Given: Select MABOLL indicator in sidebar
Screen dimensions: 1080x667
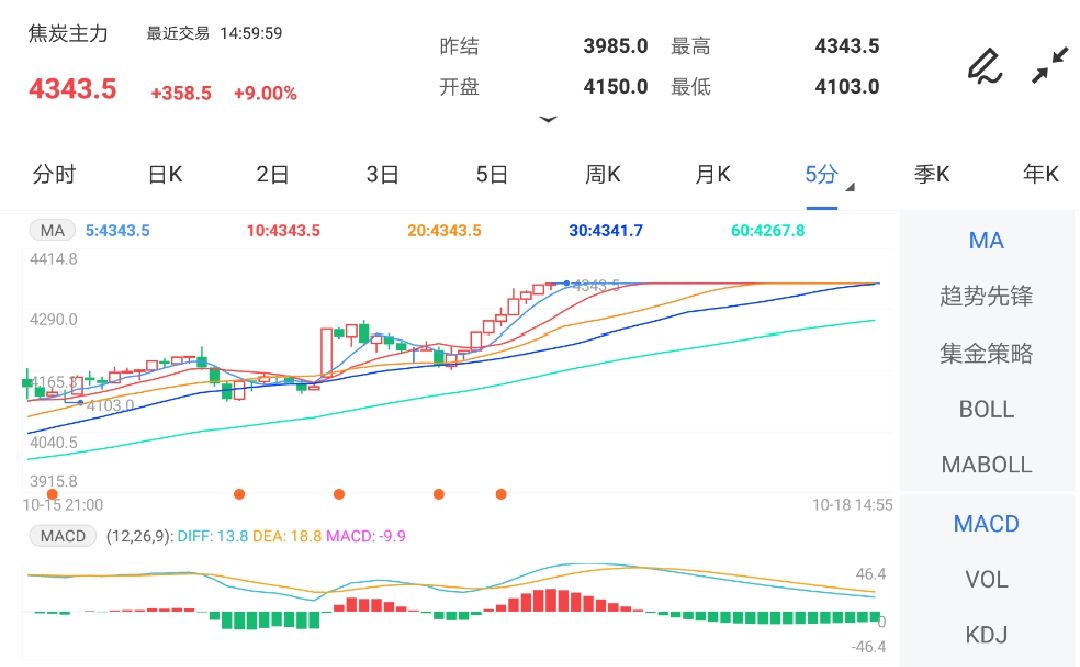Looking at the screenshot, I should pos(986,464).
